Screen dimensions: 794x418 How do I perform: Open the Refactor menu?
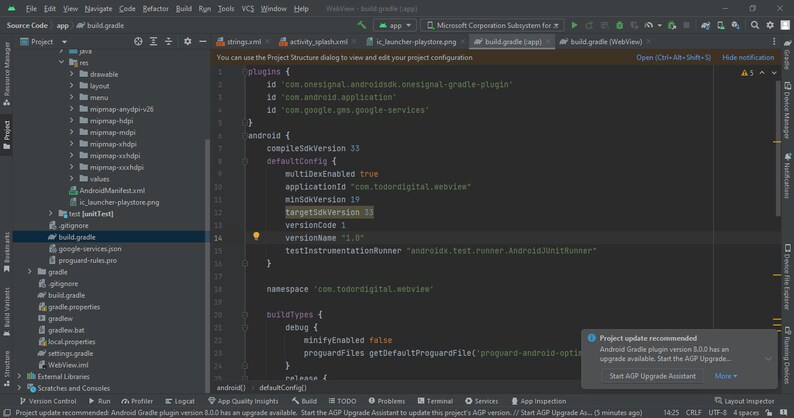[x=155, y=9]
